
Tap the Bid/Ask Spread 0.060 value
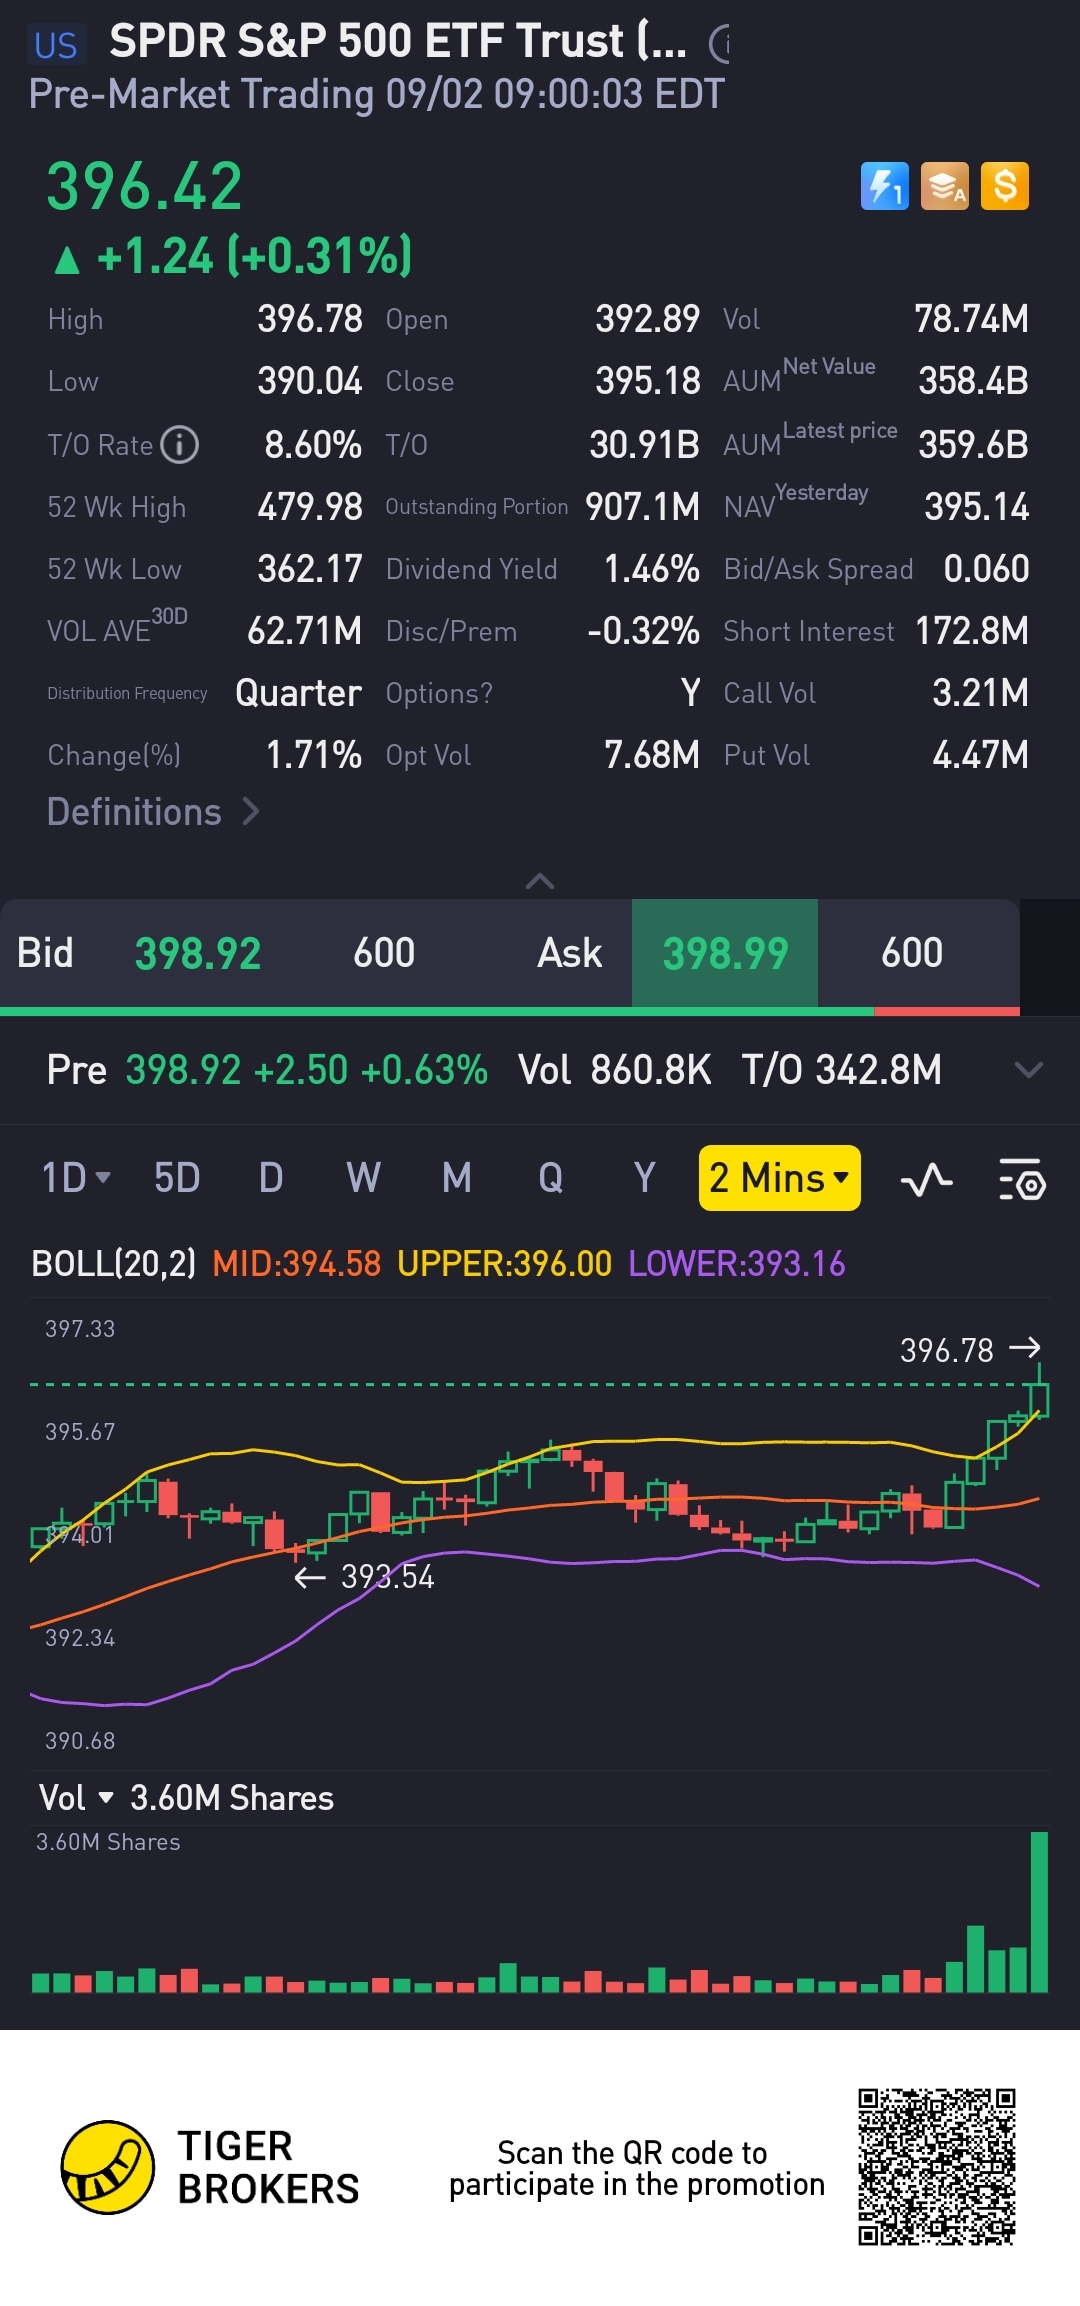point(986,569)
